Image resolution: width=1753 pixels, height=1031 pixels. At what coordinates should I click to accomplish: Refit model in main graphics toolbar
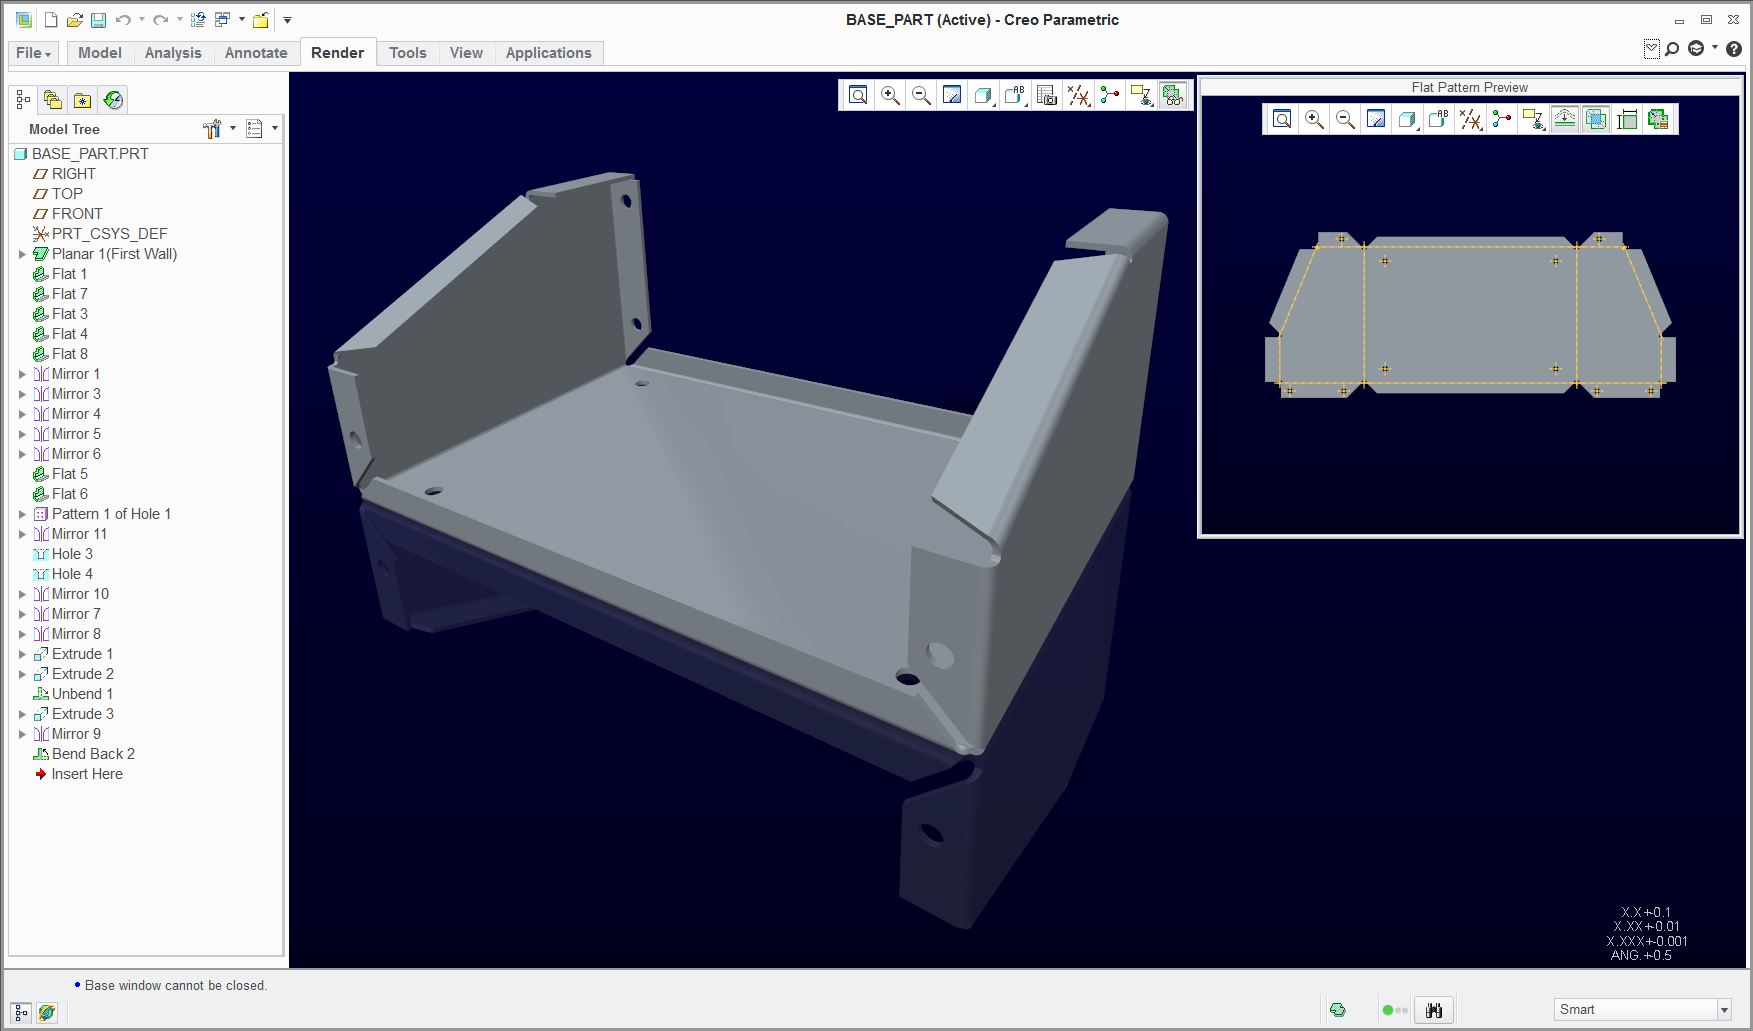click(858, 95)
